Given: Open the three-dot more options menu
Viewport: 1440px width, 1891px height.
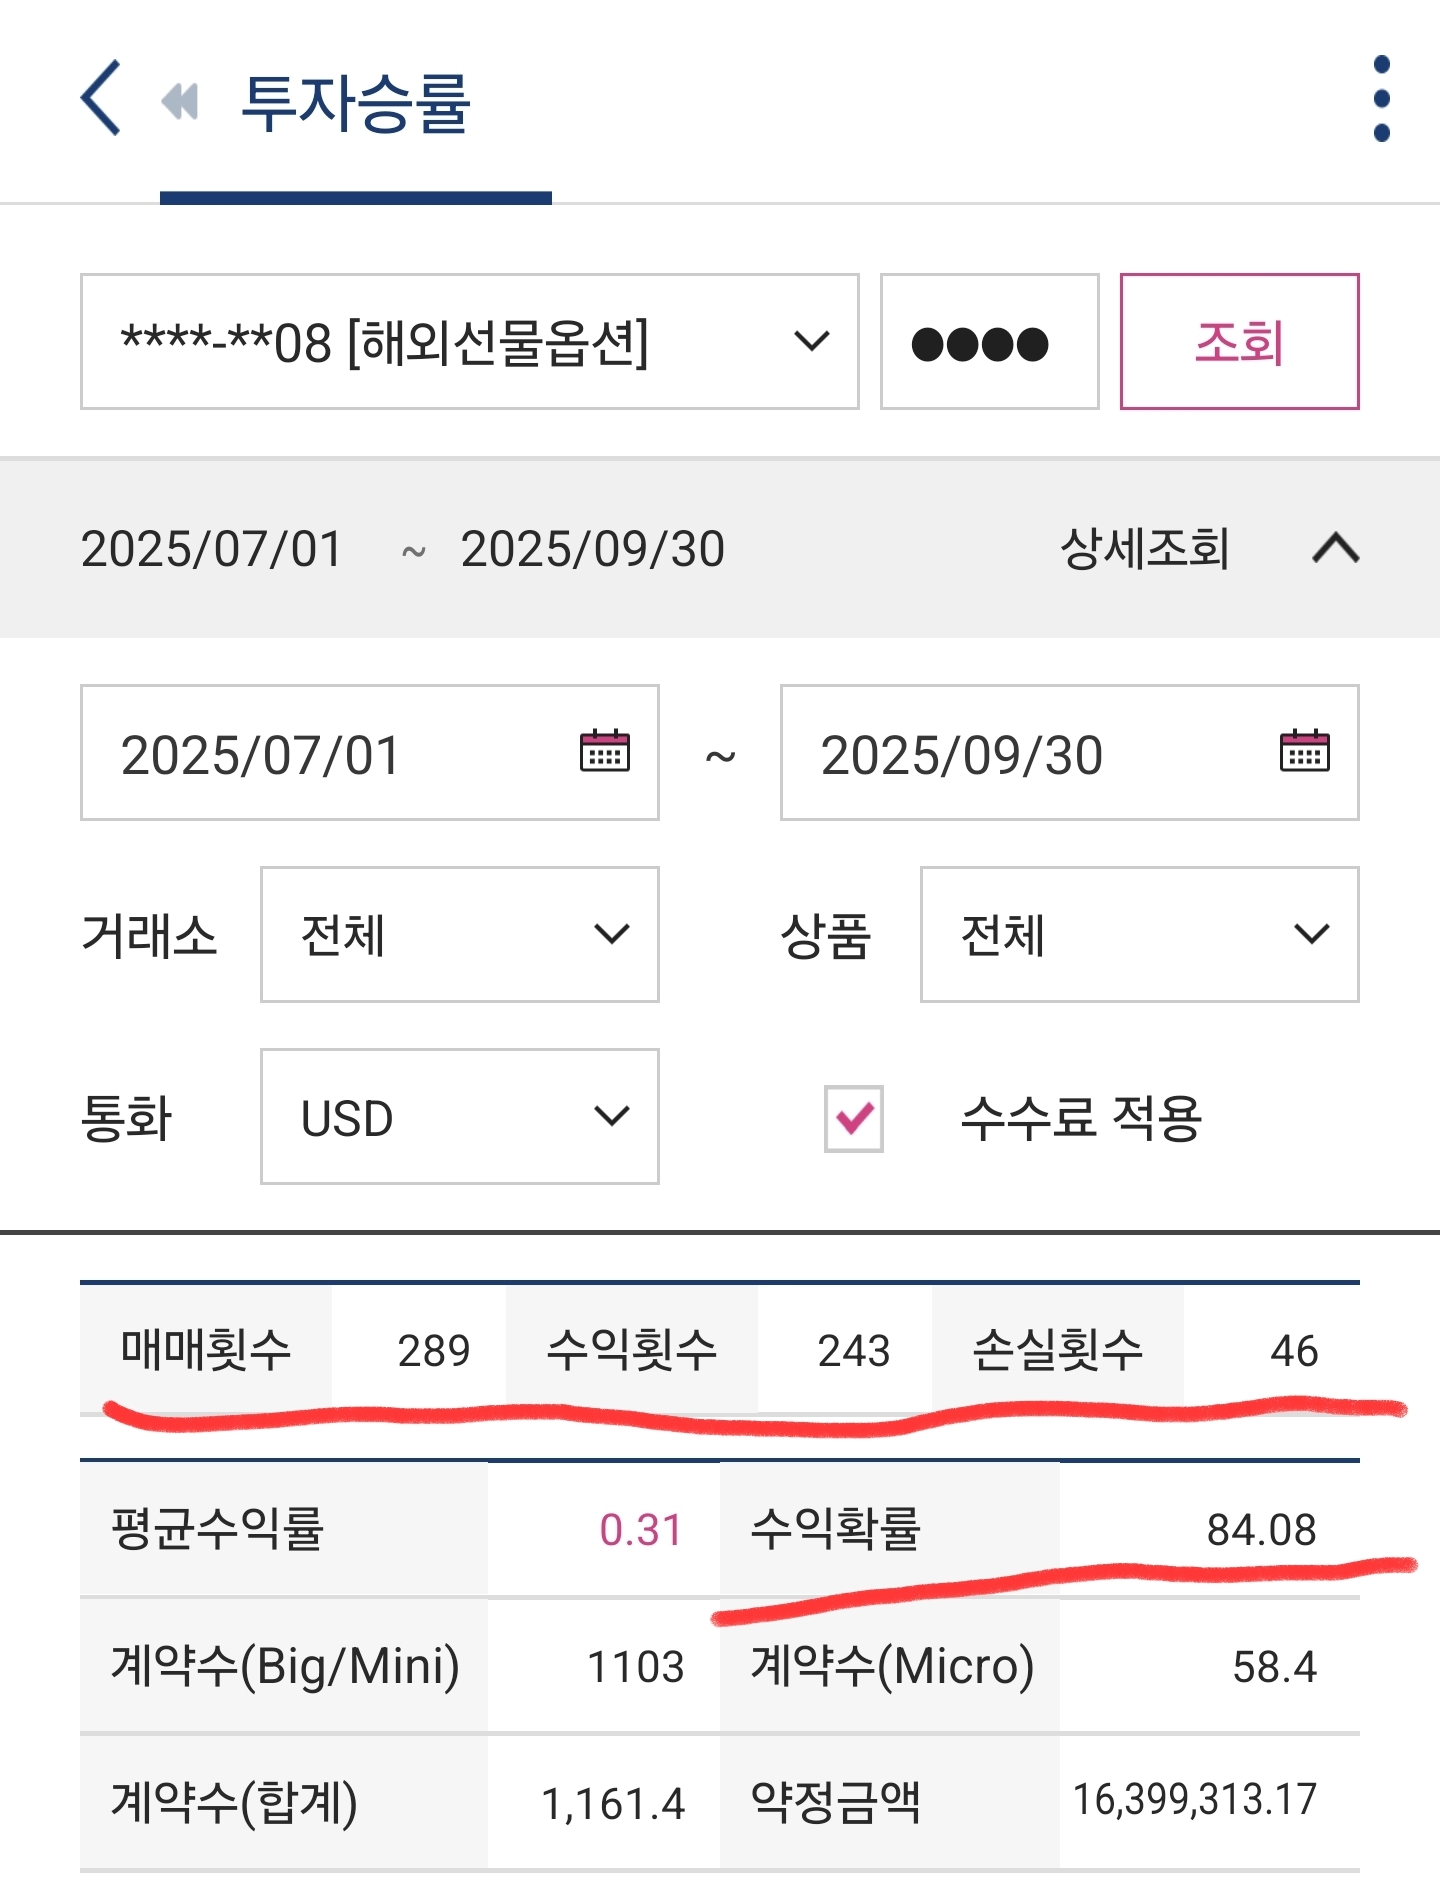Looking at the screenshot, I should pyautogui.click(x=1381, y=99).
